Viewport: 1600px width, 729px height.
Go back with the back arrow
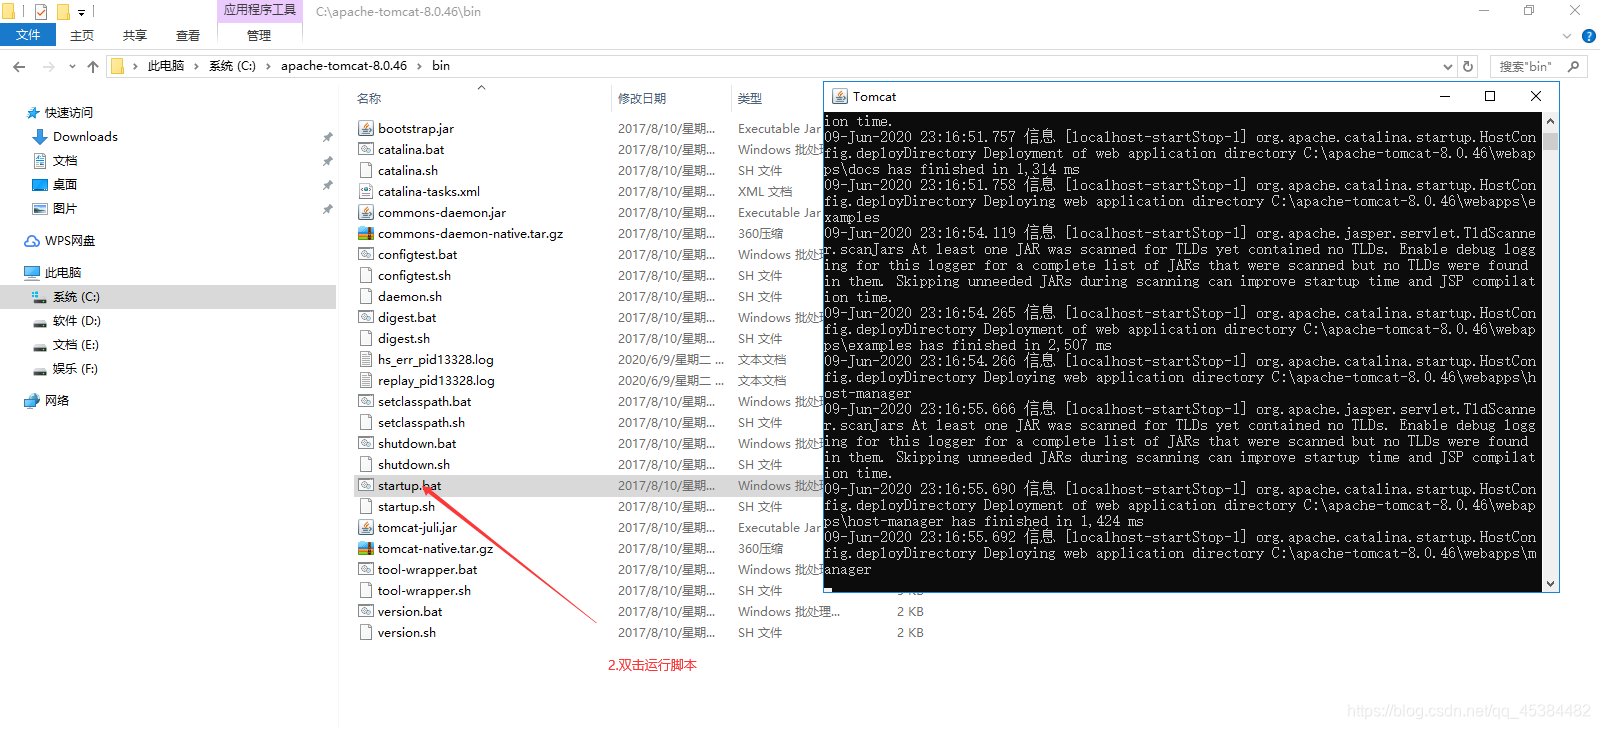click(19, 66)
